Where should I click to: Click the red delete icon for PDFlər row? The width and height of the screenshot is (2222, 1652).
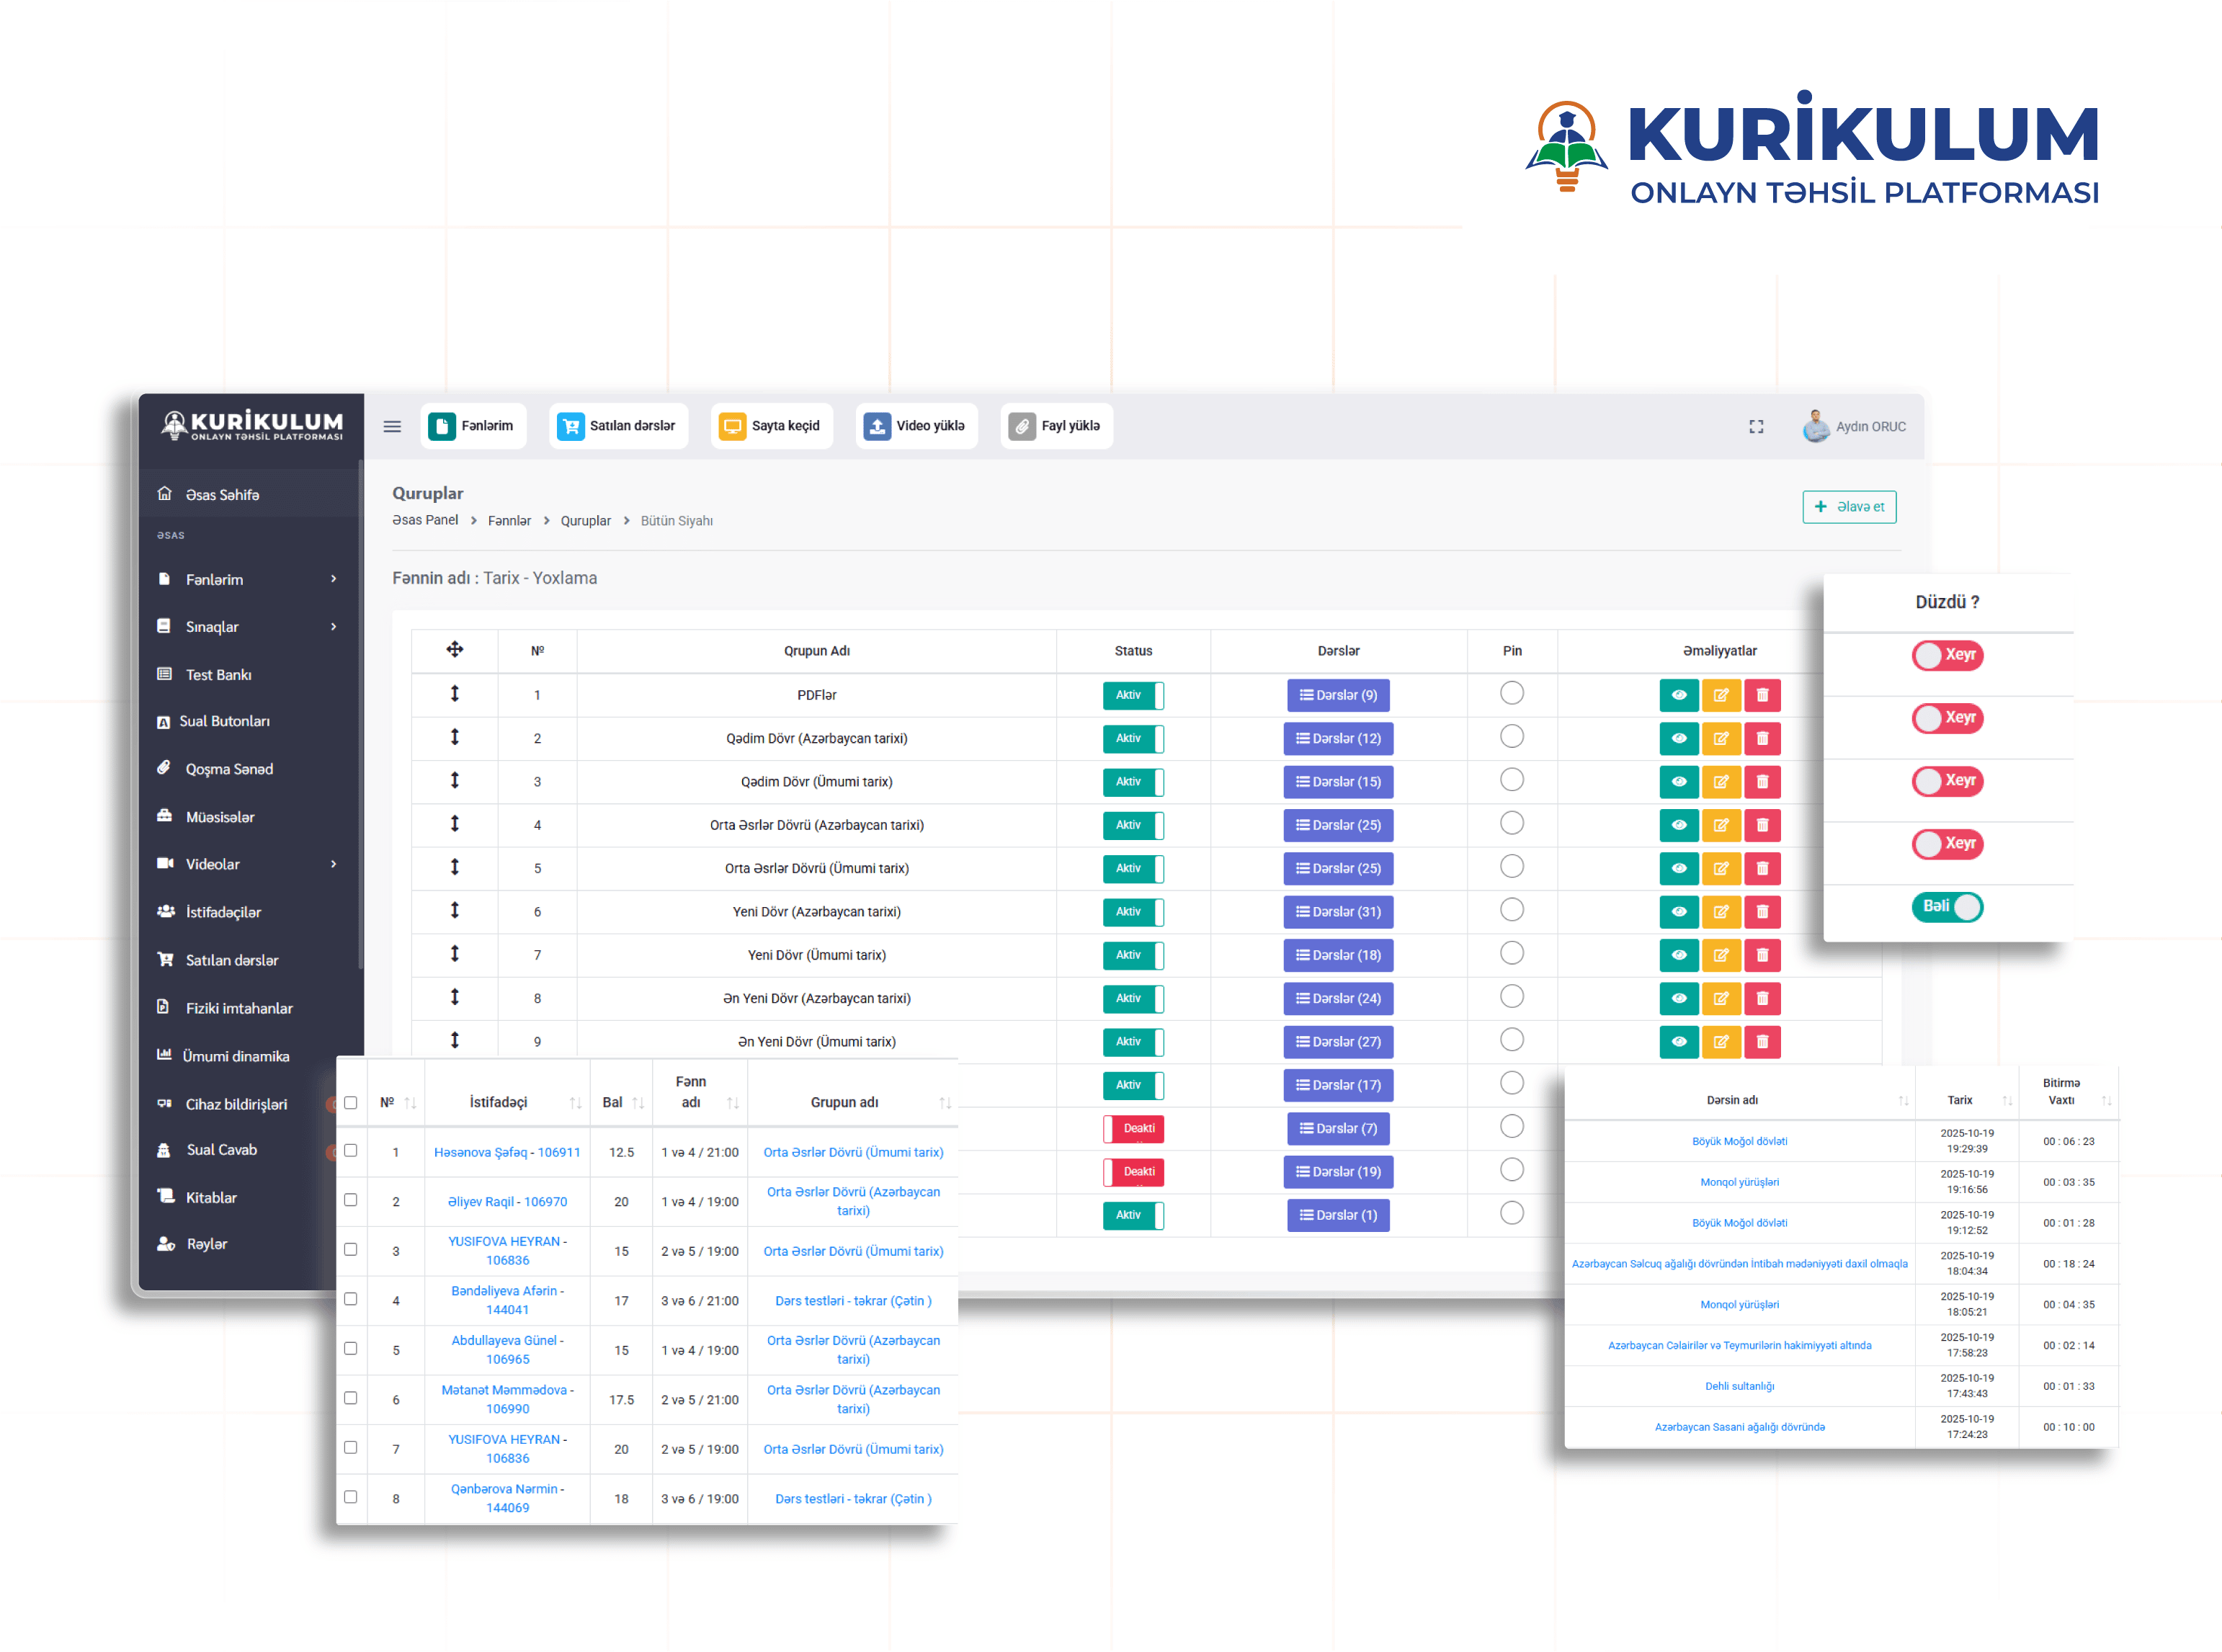tap(1762, 695)
